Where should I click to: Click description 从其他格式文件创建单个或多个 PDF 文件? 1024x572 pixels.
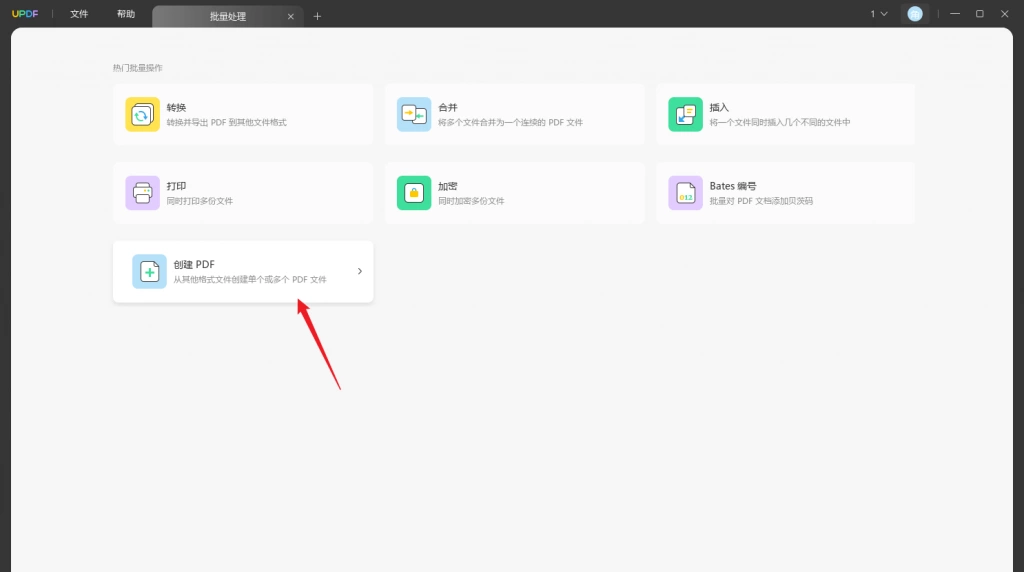[250, 279]
